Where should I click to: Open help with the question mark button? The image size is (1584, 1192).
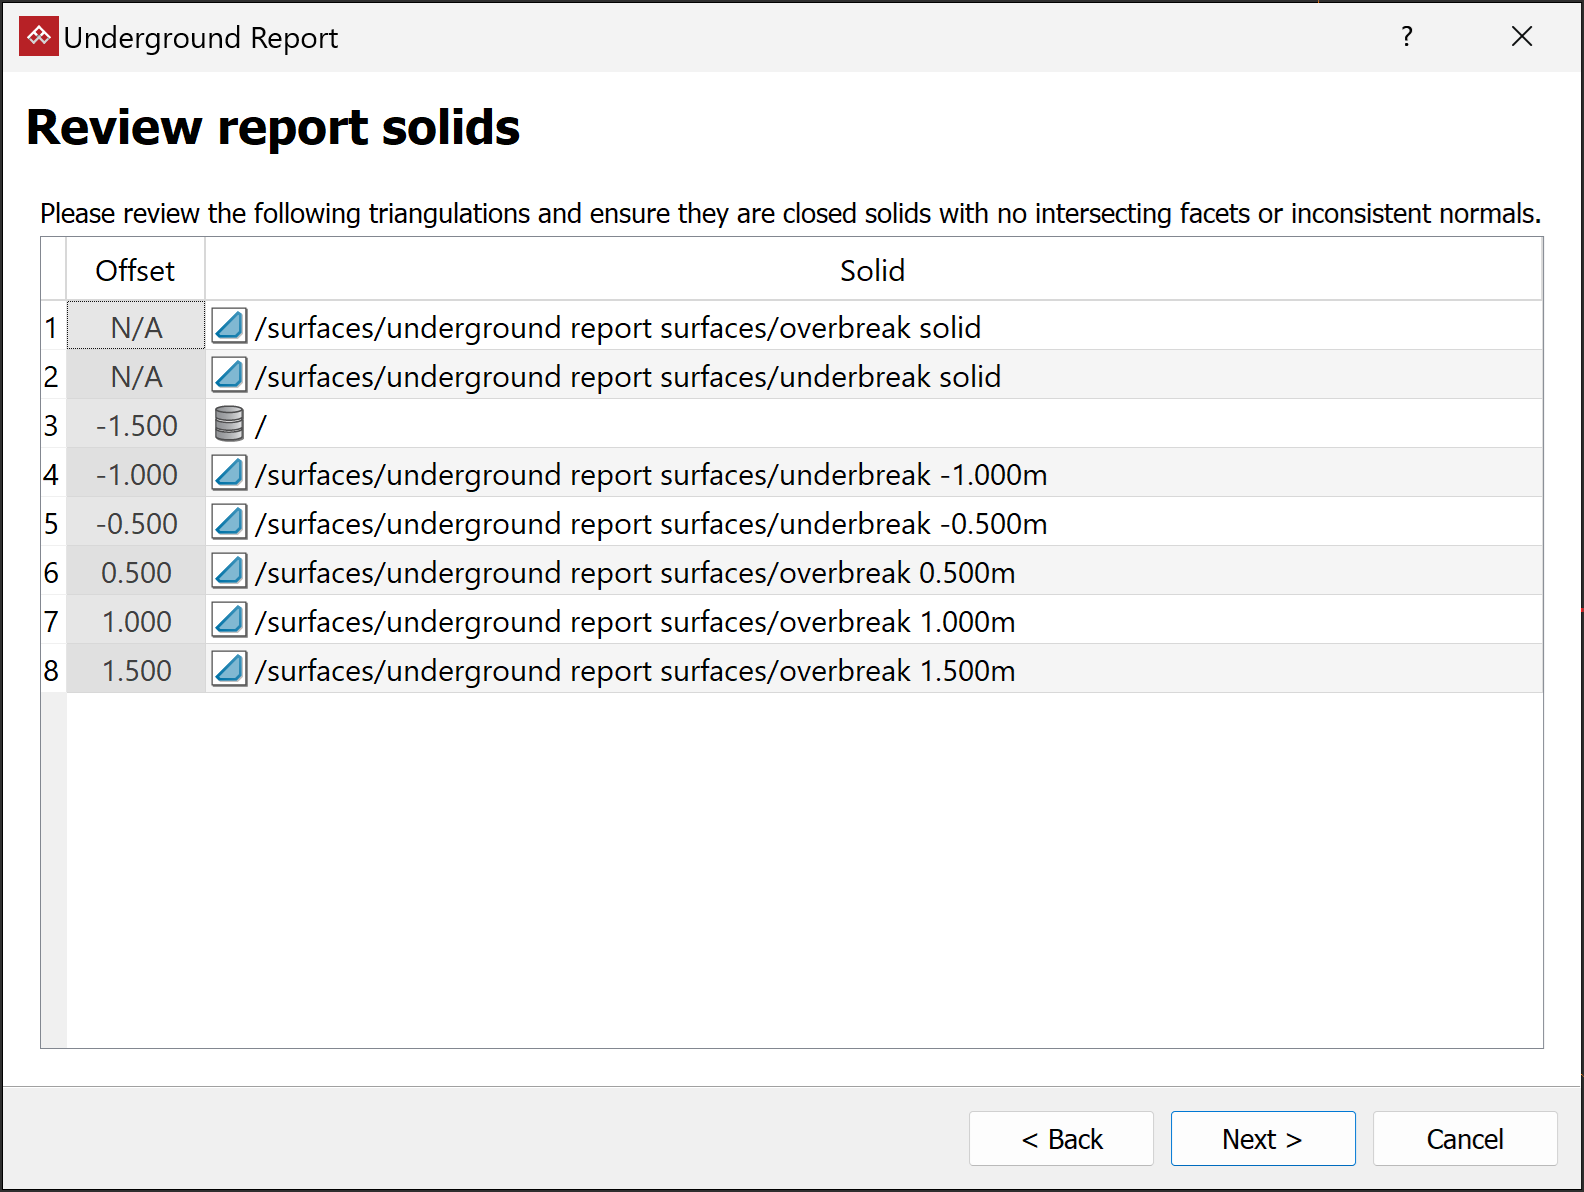1407,37
